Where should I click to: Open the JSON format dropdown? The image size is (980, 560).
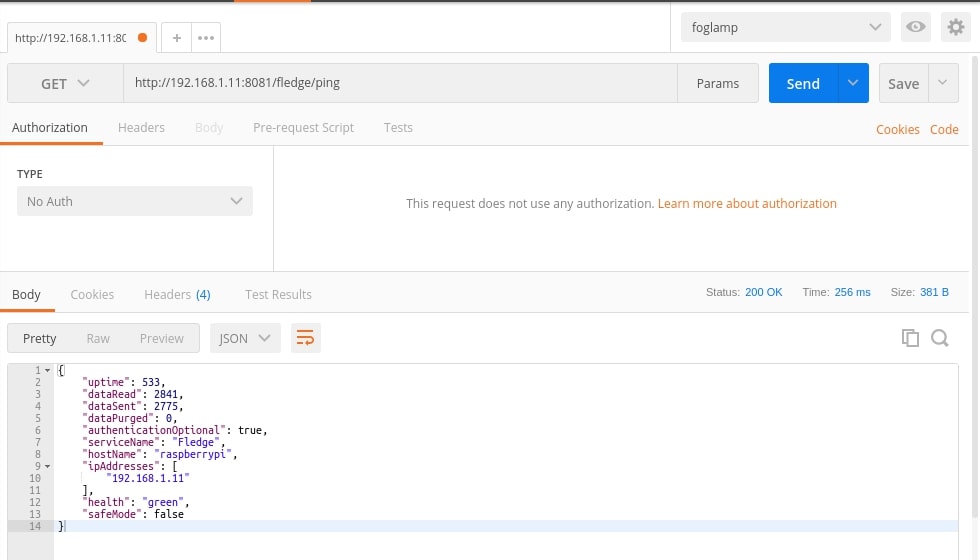tap(245, 338)
